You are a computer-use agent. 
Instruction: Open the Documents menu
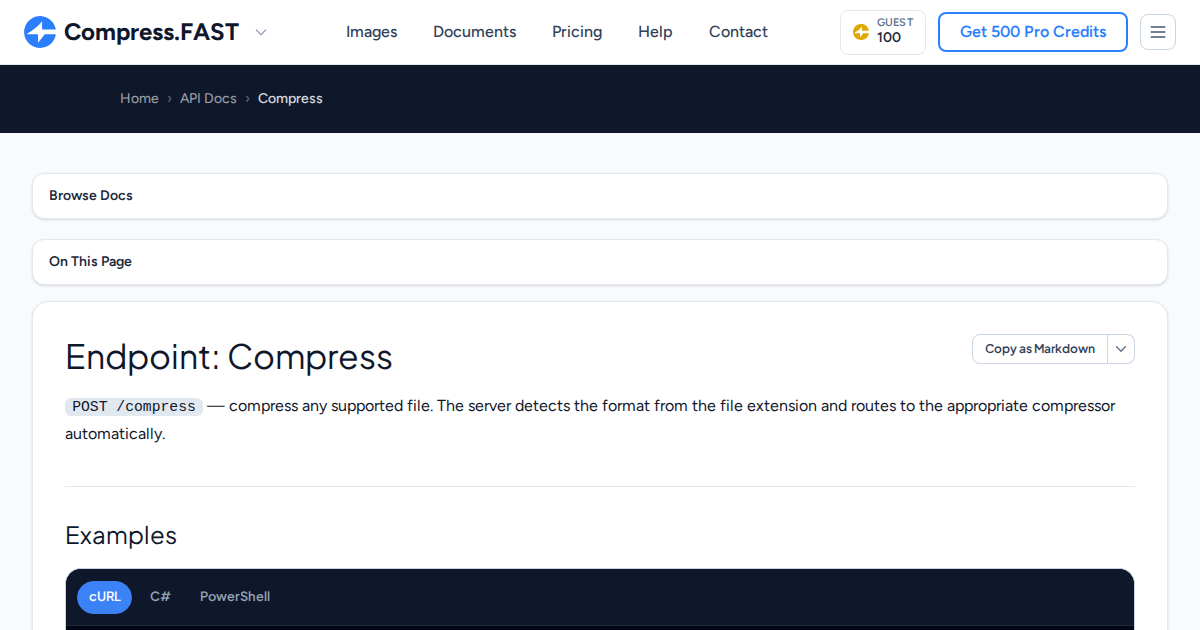coord(475,32)
